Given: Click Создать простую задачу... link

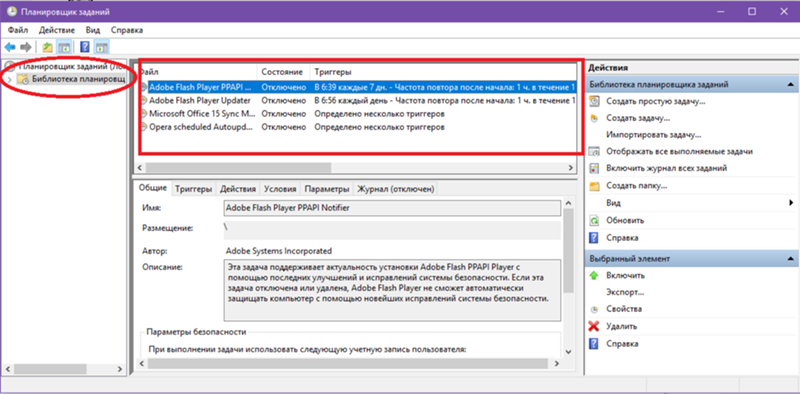Looking at the screenshot, I should 656,102.
